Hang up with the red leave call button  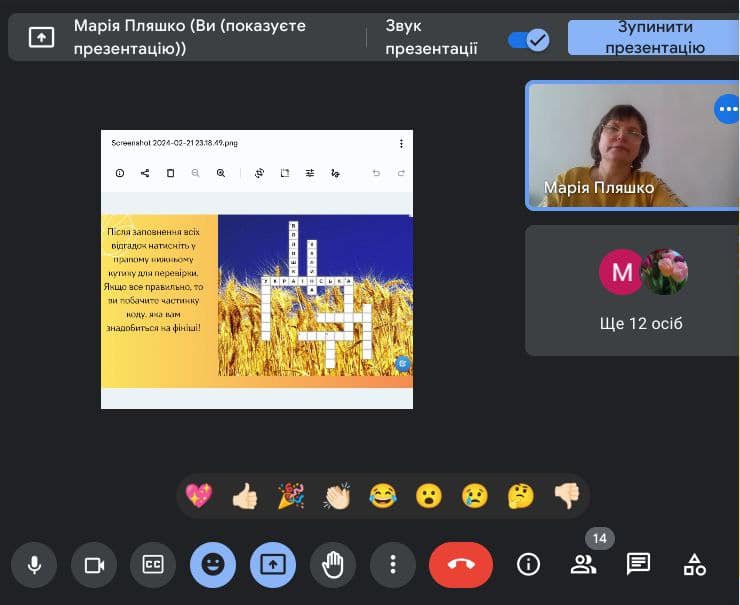(x=461, y=565)
